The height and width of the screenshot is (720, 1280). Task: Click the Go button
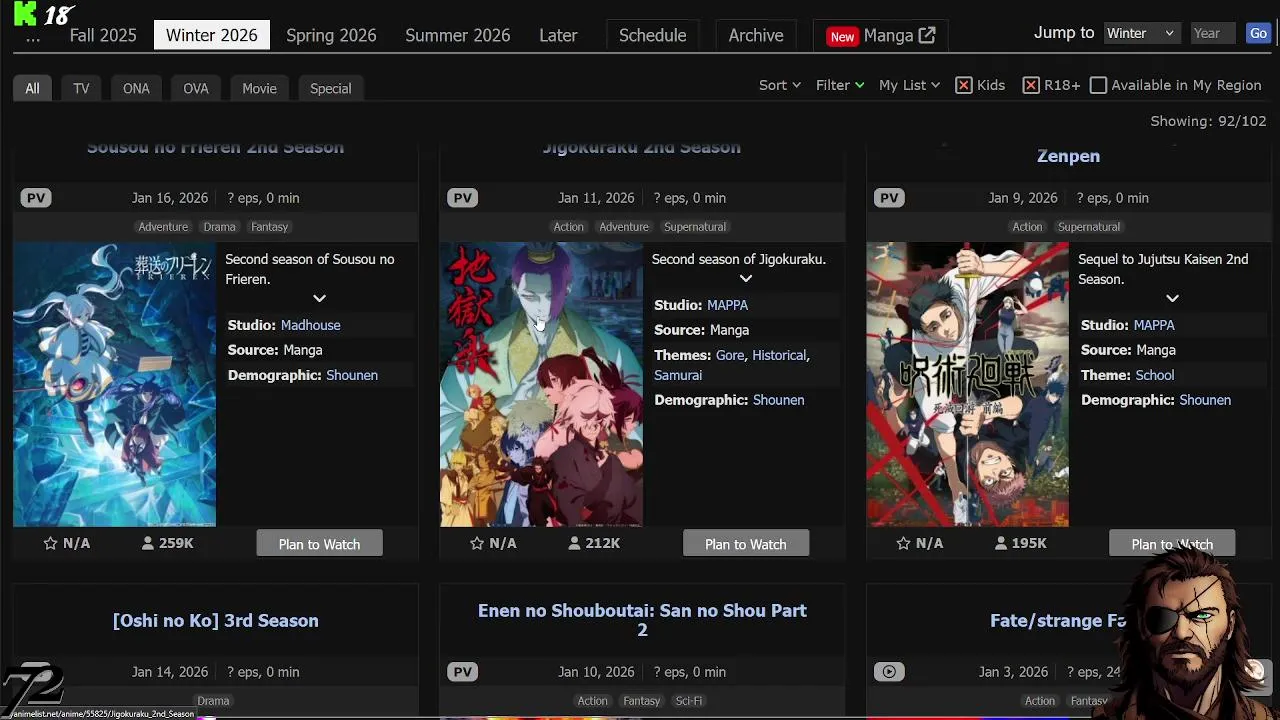pos(1258,33)
